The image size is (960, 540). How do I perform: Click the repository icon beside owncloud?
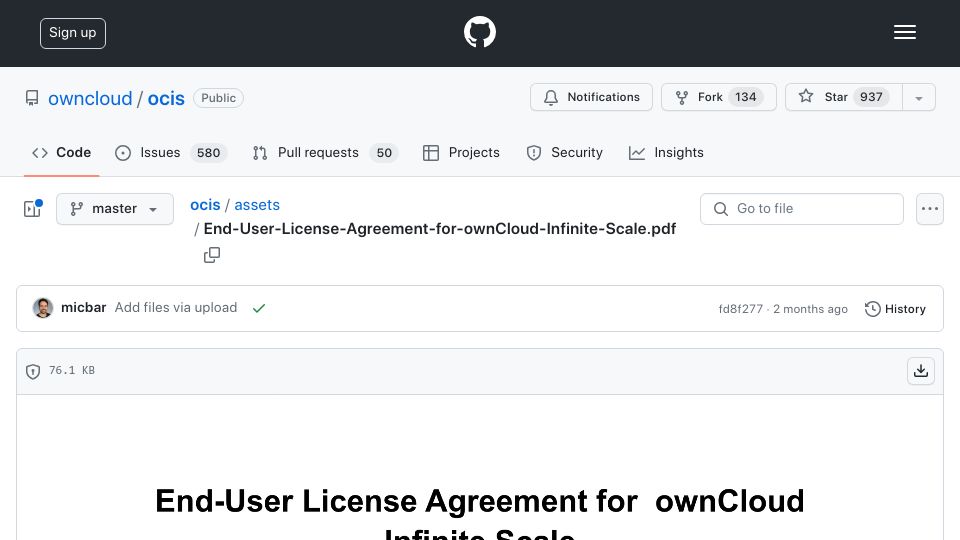32,98
